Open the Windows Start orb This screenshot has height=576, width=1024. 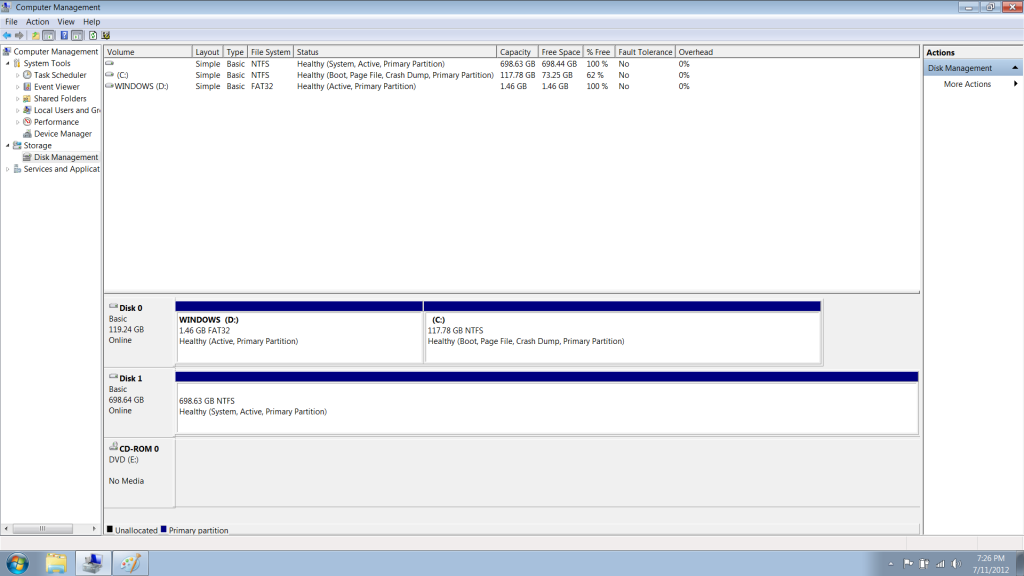18,563
